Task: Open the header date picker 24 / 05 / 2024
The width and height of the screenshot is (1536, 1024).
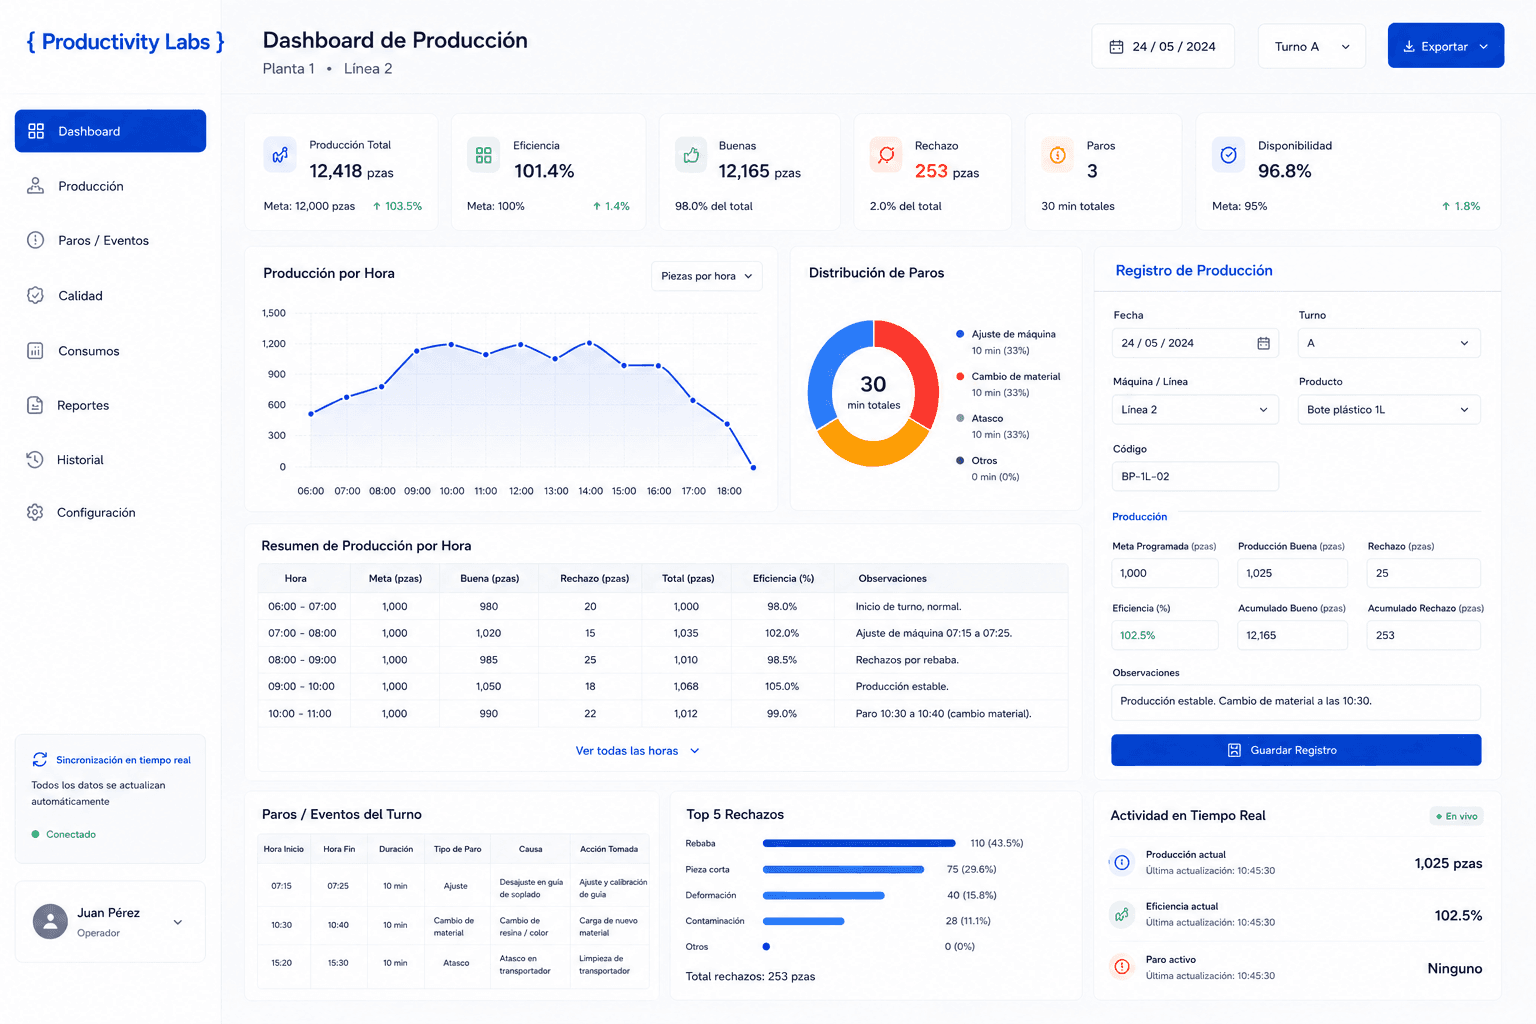Action: [1163, 47]
